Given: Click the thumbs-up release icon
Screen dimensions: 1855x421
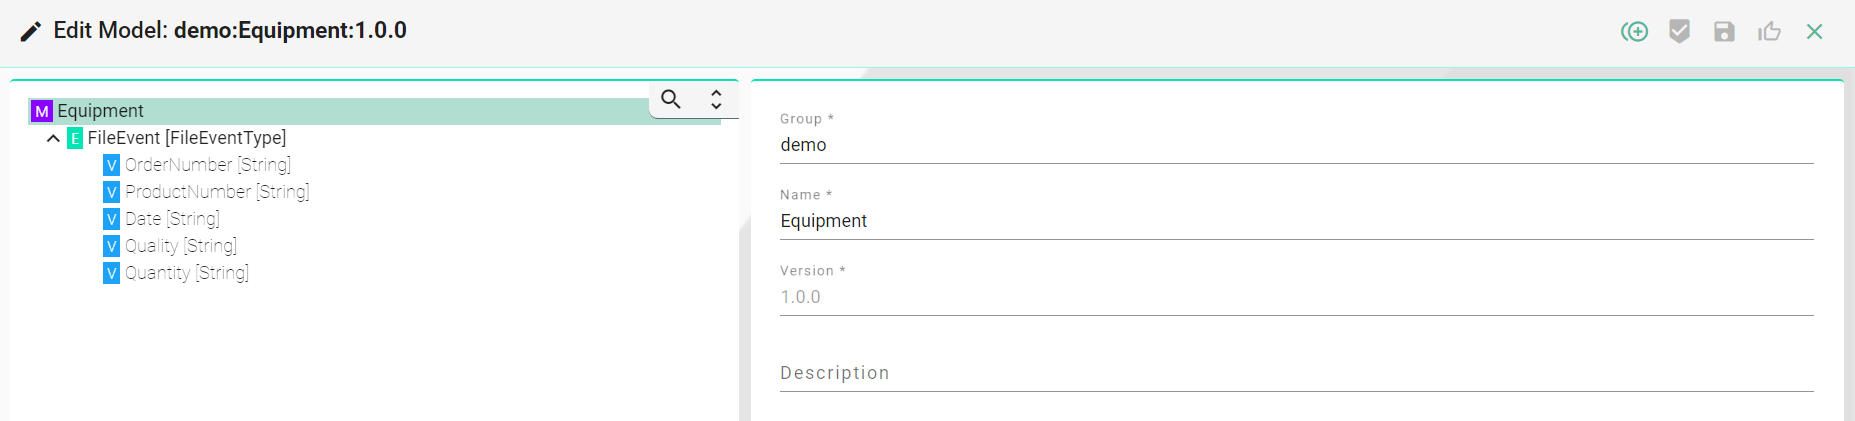Looking at the screenshot, I should tap(1769, 32).
